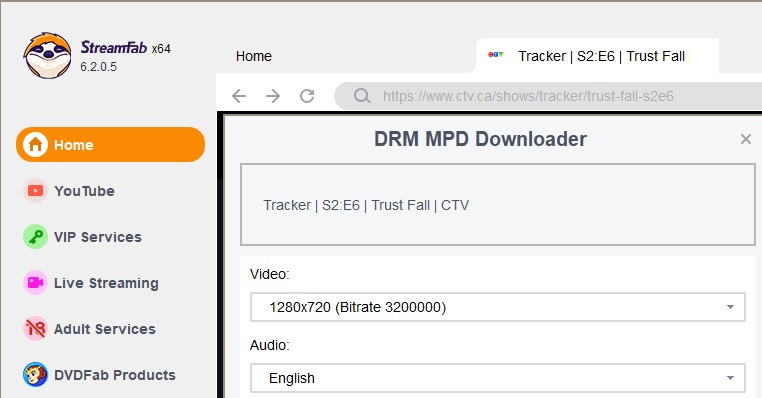
Task: Click the Adult Services 18 icon
Action: [x=35, y=329]
